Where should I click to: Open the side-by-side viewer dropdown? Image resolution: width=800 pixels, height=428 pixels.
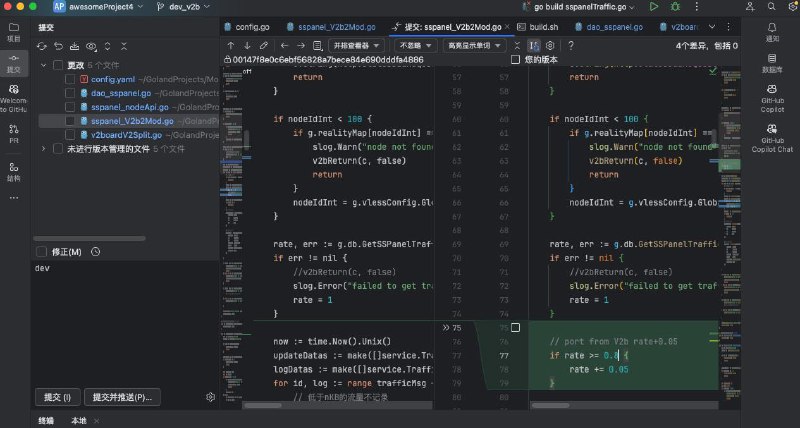356,46
